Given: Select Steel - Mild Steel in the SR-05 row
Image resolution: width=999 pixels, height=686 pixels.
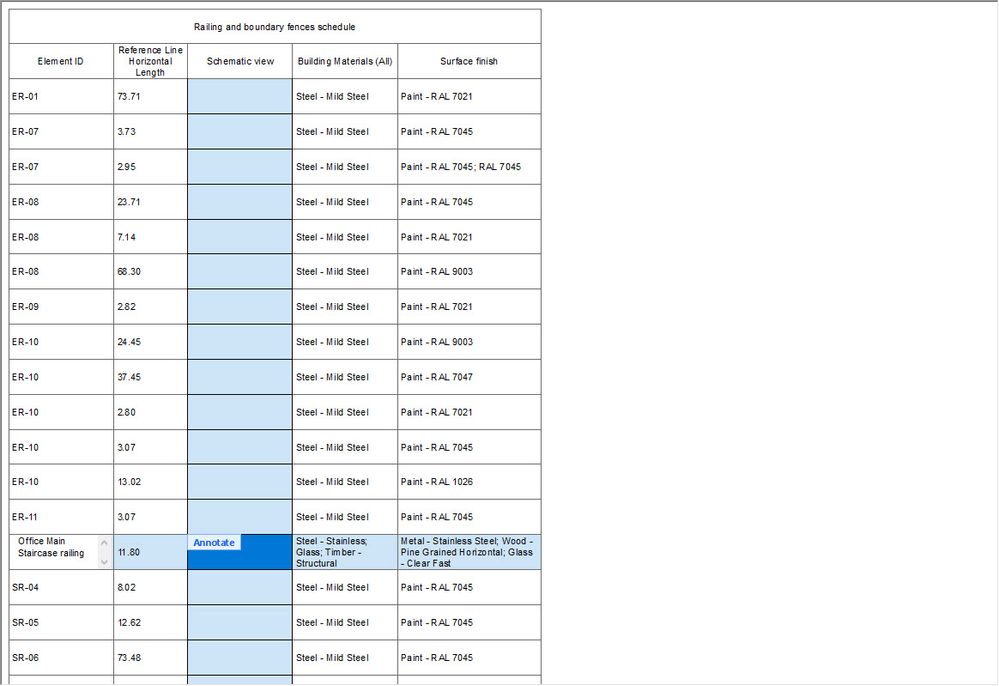Looking at the screenshot, I should (345, 622).
